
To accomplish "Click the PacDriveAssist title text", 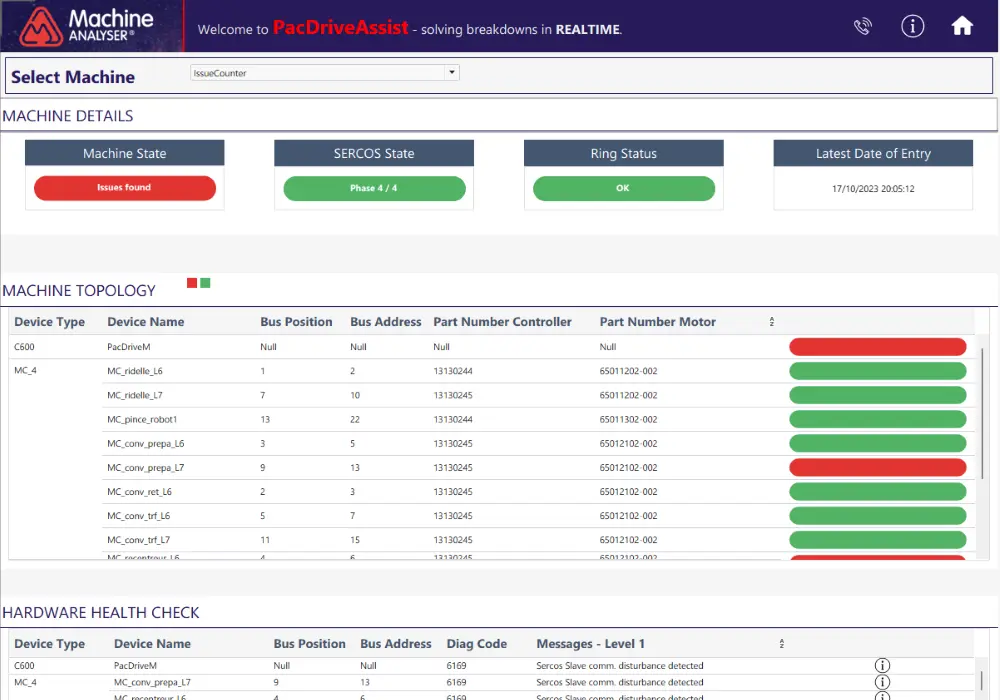I will [x=341, y=27].
